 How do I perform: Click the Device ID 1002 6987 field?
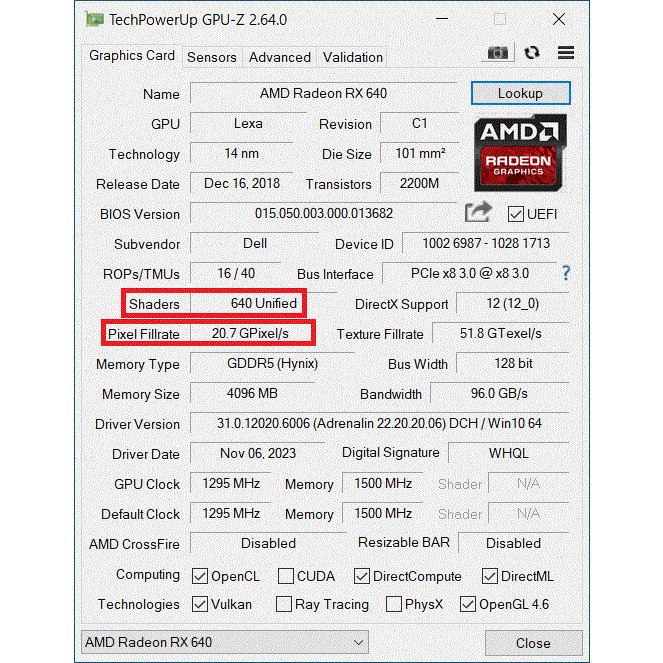(486, 244)
